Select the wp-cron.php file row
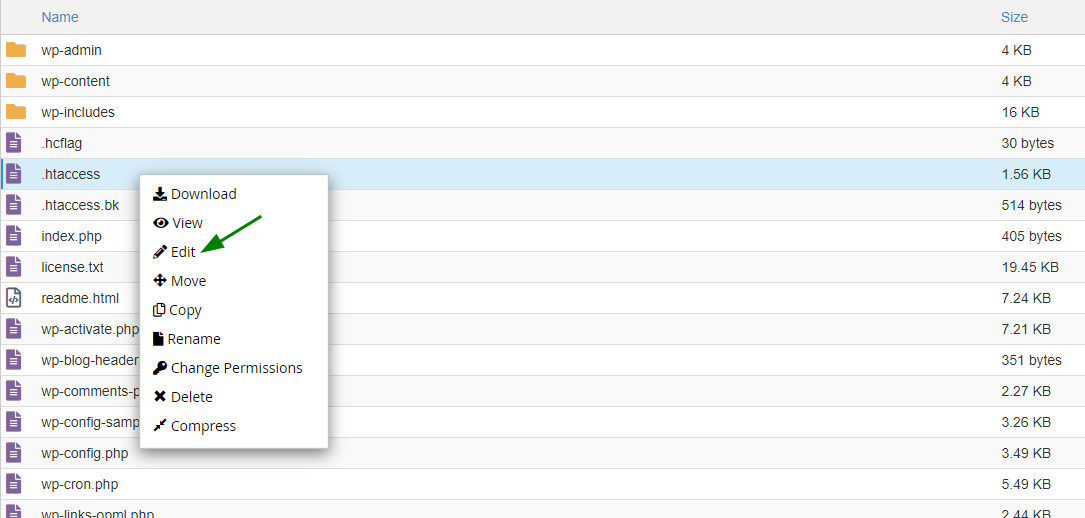Viewport: 1085px width, 518px height. [542, 484]
